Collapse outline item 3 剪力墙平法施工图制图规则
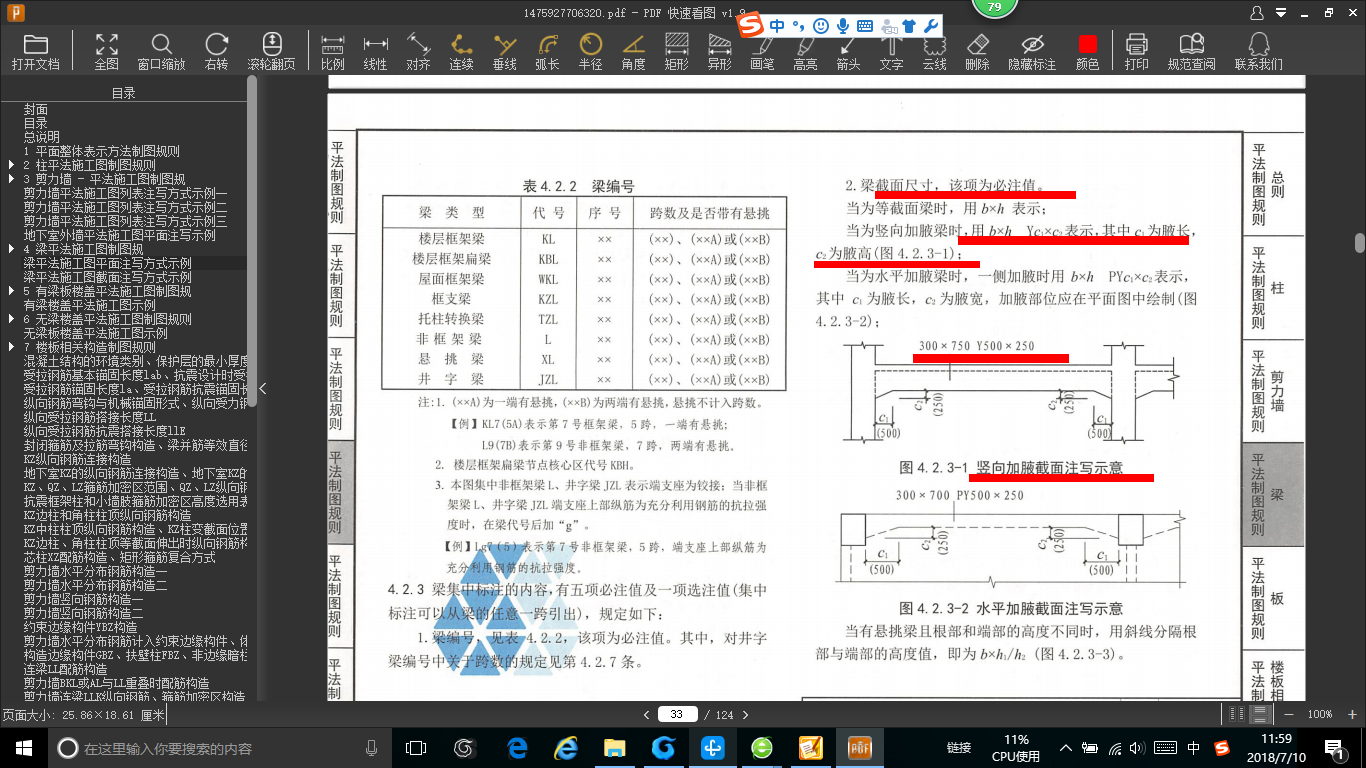 (x=12, y=179)
